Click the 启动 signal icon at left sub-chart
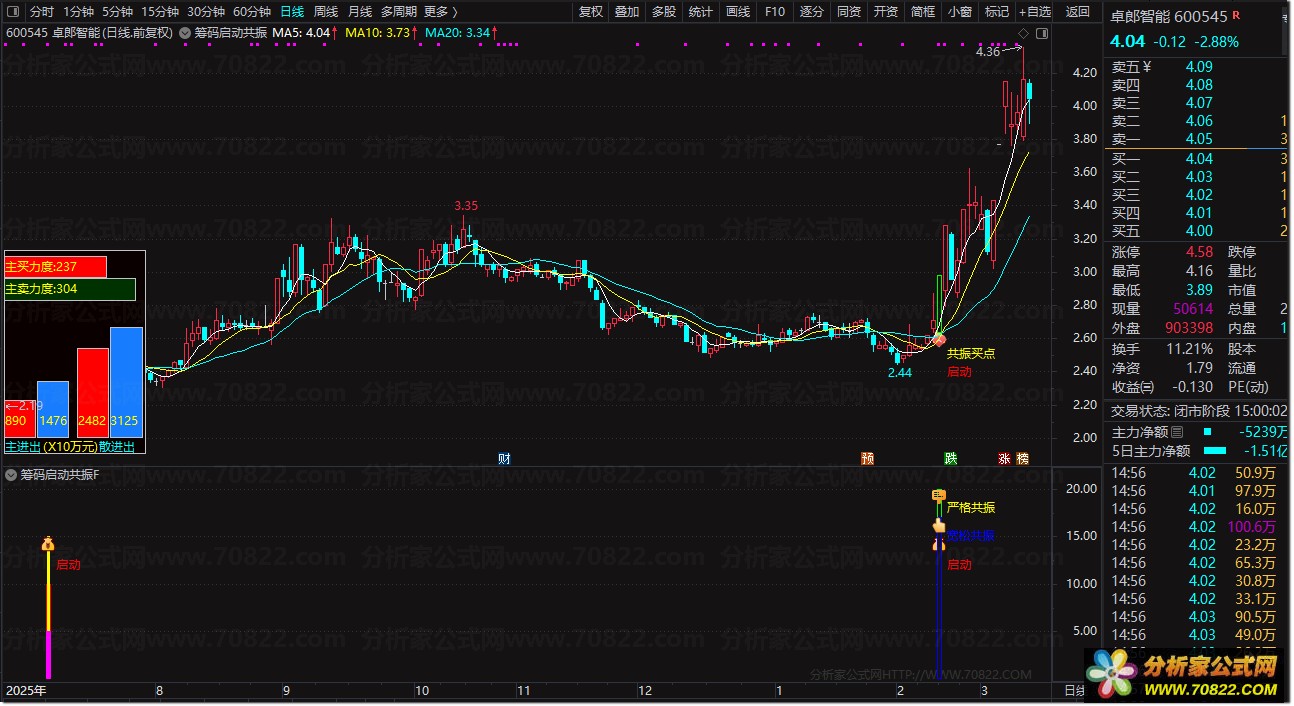The height and width of the screenshot is (706, 1294). tap(47, 544)
